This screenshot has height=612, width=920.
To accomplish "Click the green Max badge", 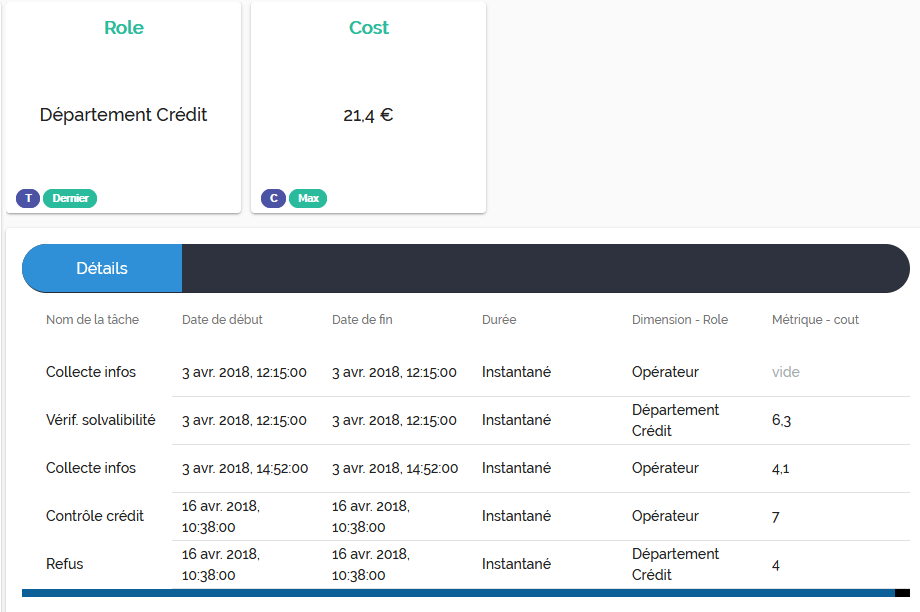I will [x=308, y=198].
